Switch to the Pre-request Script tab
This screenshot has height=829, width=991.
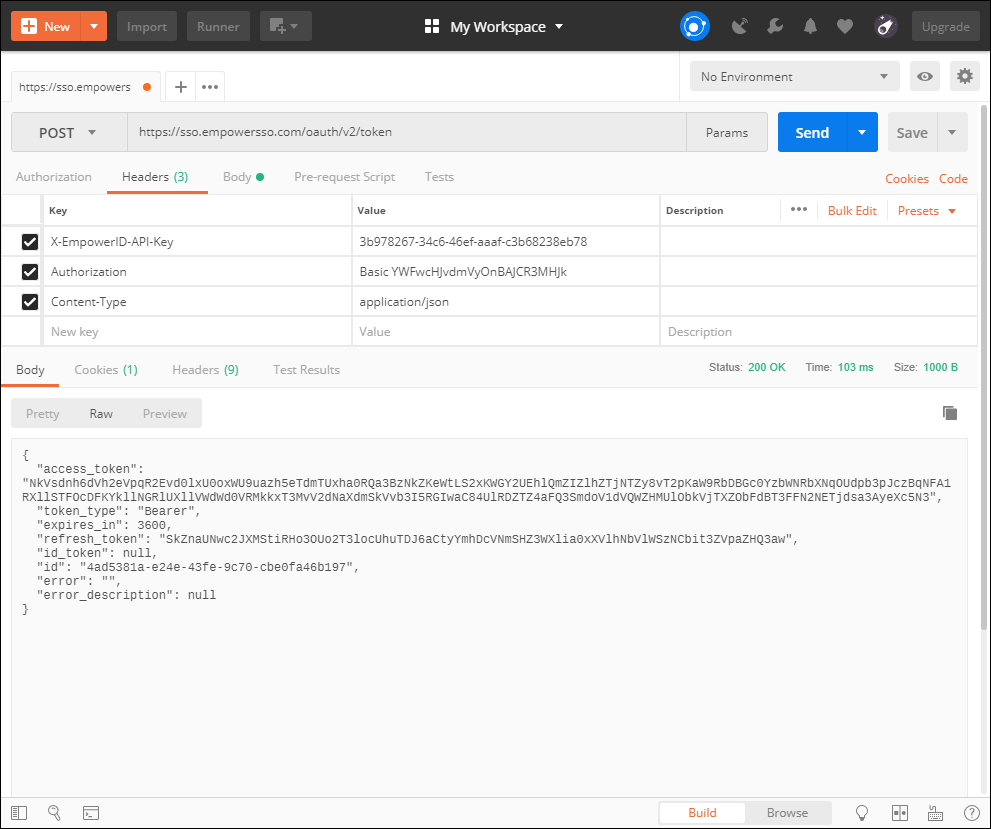pyautogui.click(x=344, y=177)
